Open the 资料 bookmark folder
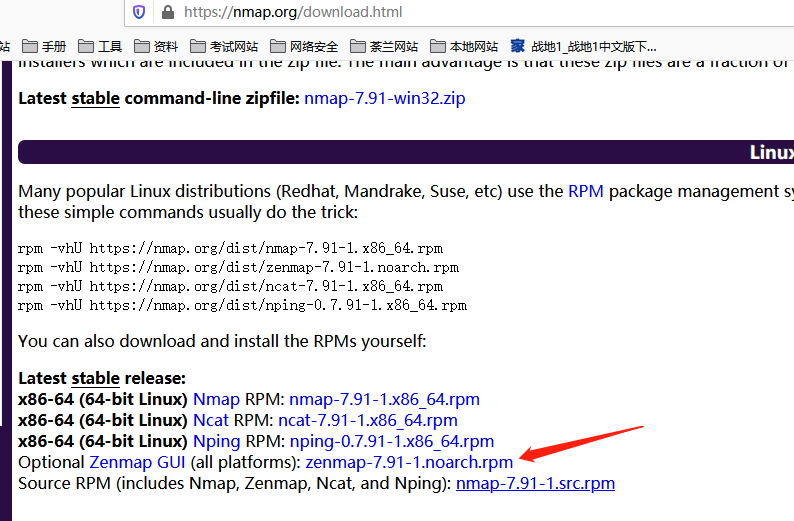Screen dimensions: 794x521 [x=156, y=47]
